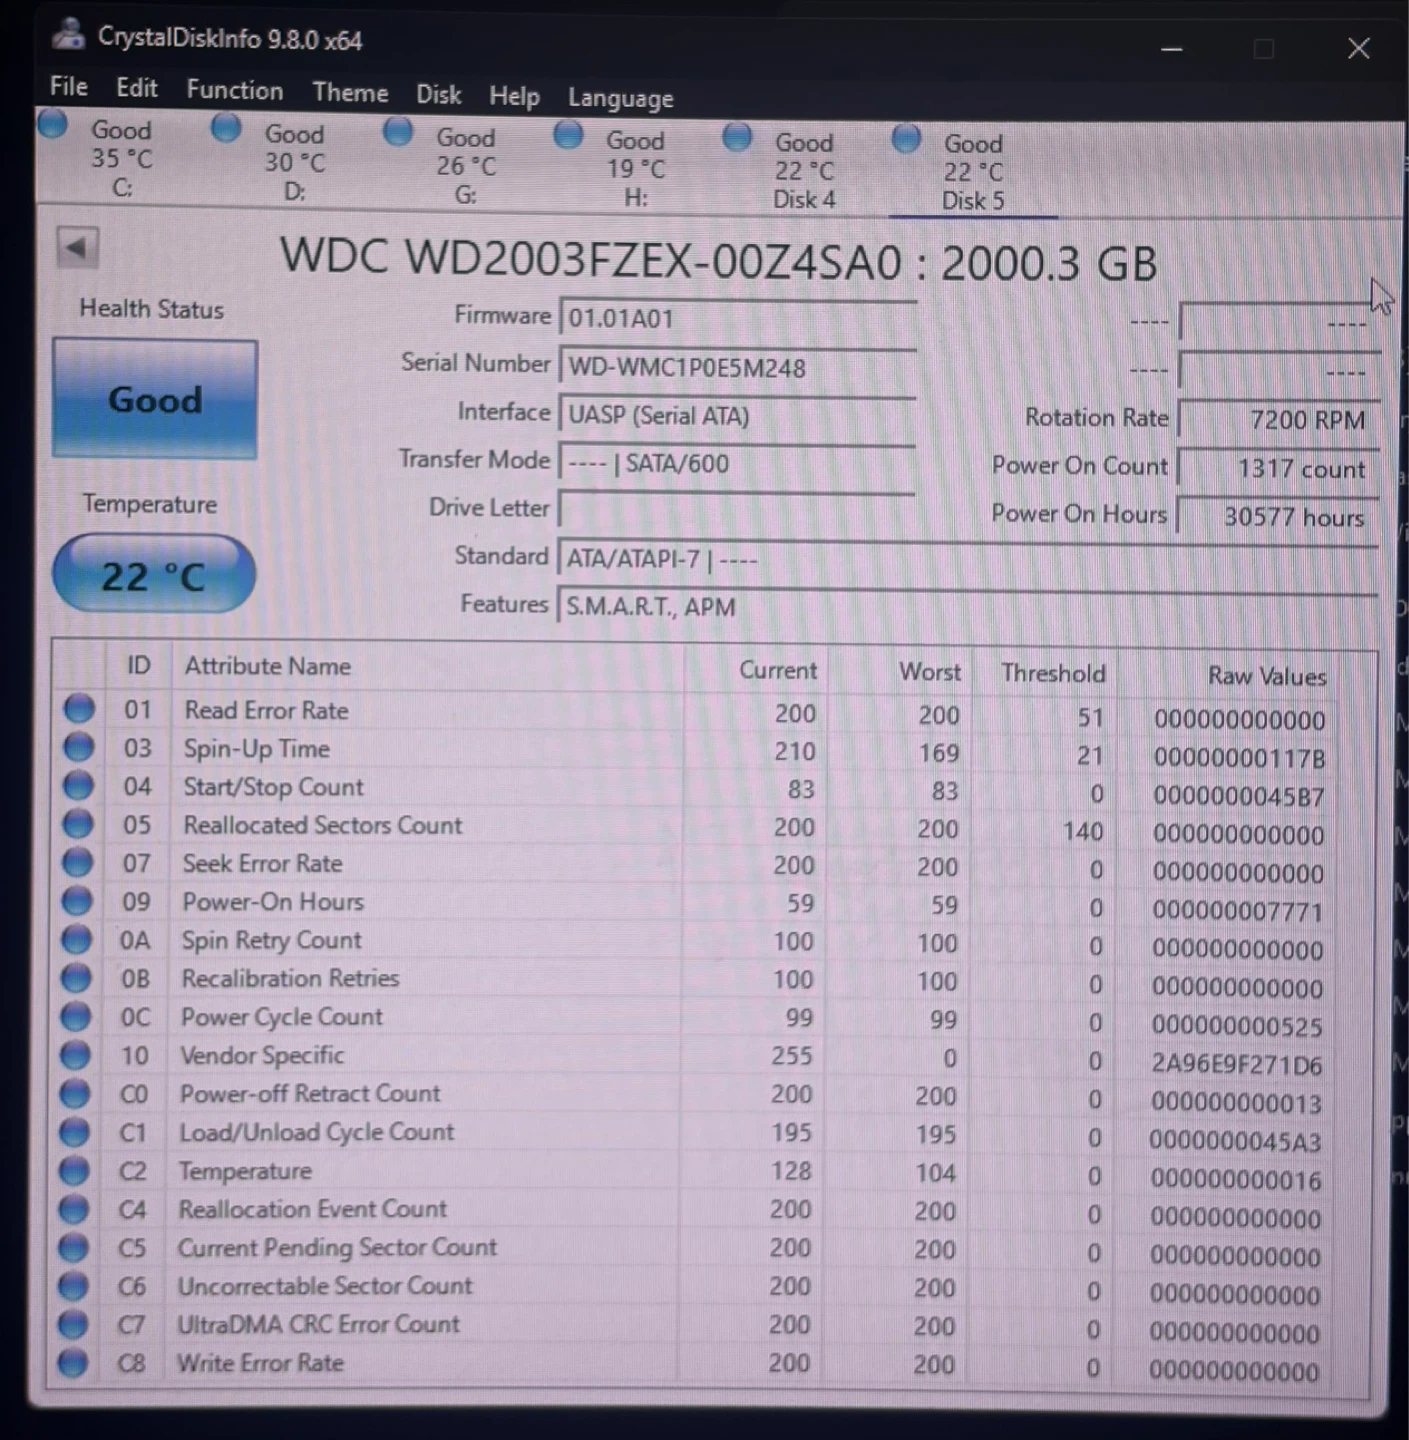Switch to the D: drive tab

coord(294,161)
